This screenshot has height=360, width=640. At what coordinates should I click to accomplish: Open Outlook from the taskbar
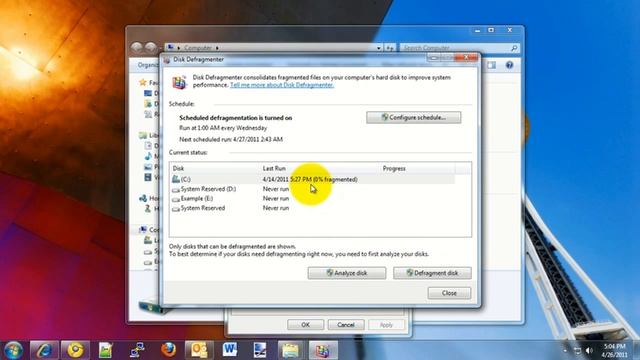[x=199, y=350]
